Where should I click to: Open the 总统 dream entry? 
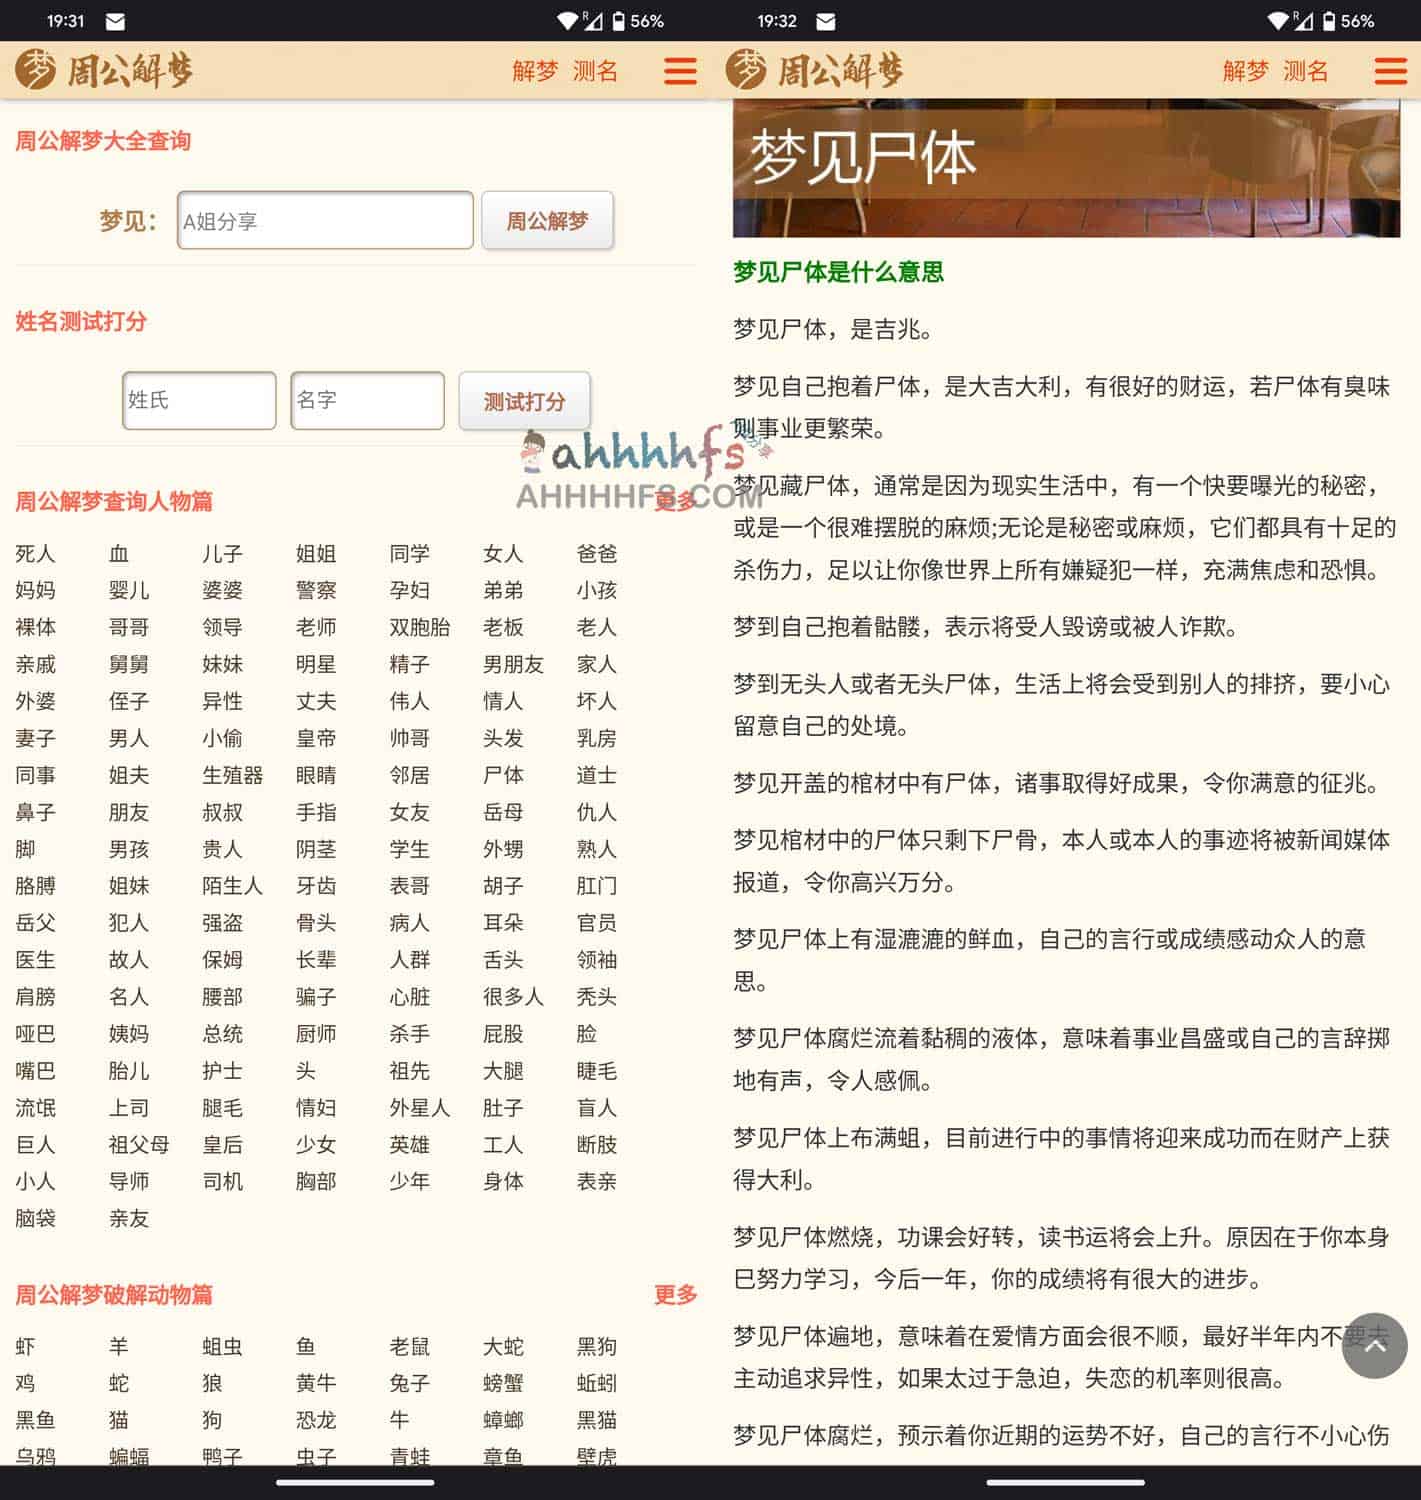point(222,1035)
